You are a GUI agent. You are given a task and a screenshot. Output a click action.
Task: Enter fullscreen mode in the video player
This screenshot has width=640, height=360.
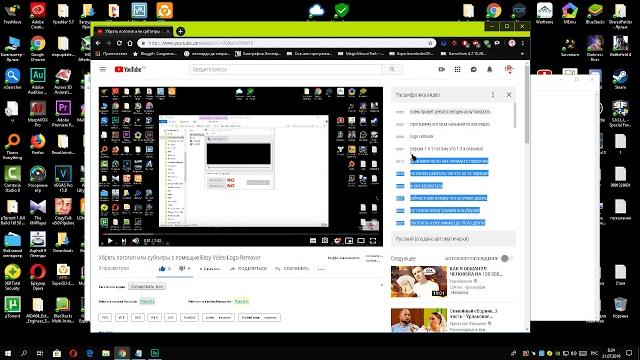[373, 241]
